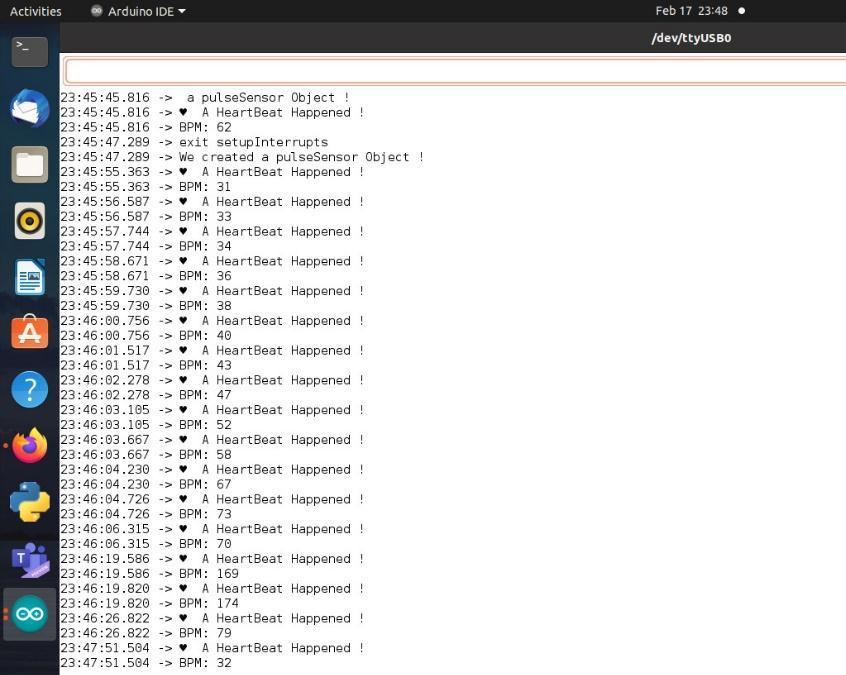Open the Python dock icon
Screen dimensions: 846x675
point(30,502)
